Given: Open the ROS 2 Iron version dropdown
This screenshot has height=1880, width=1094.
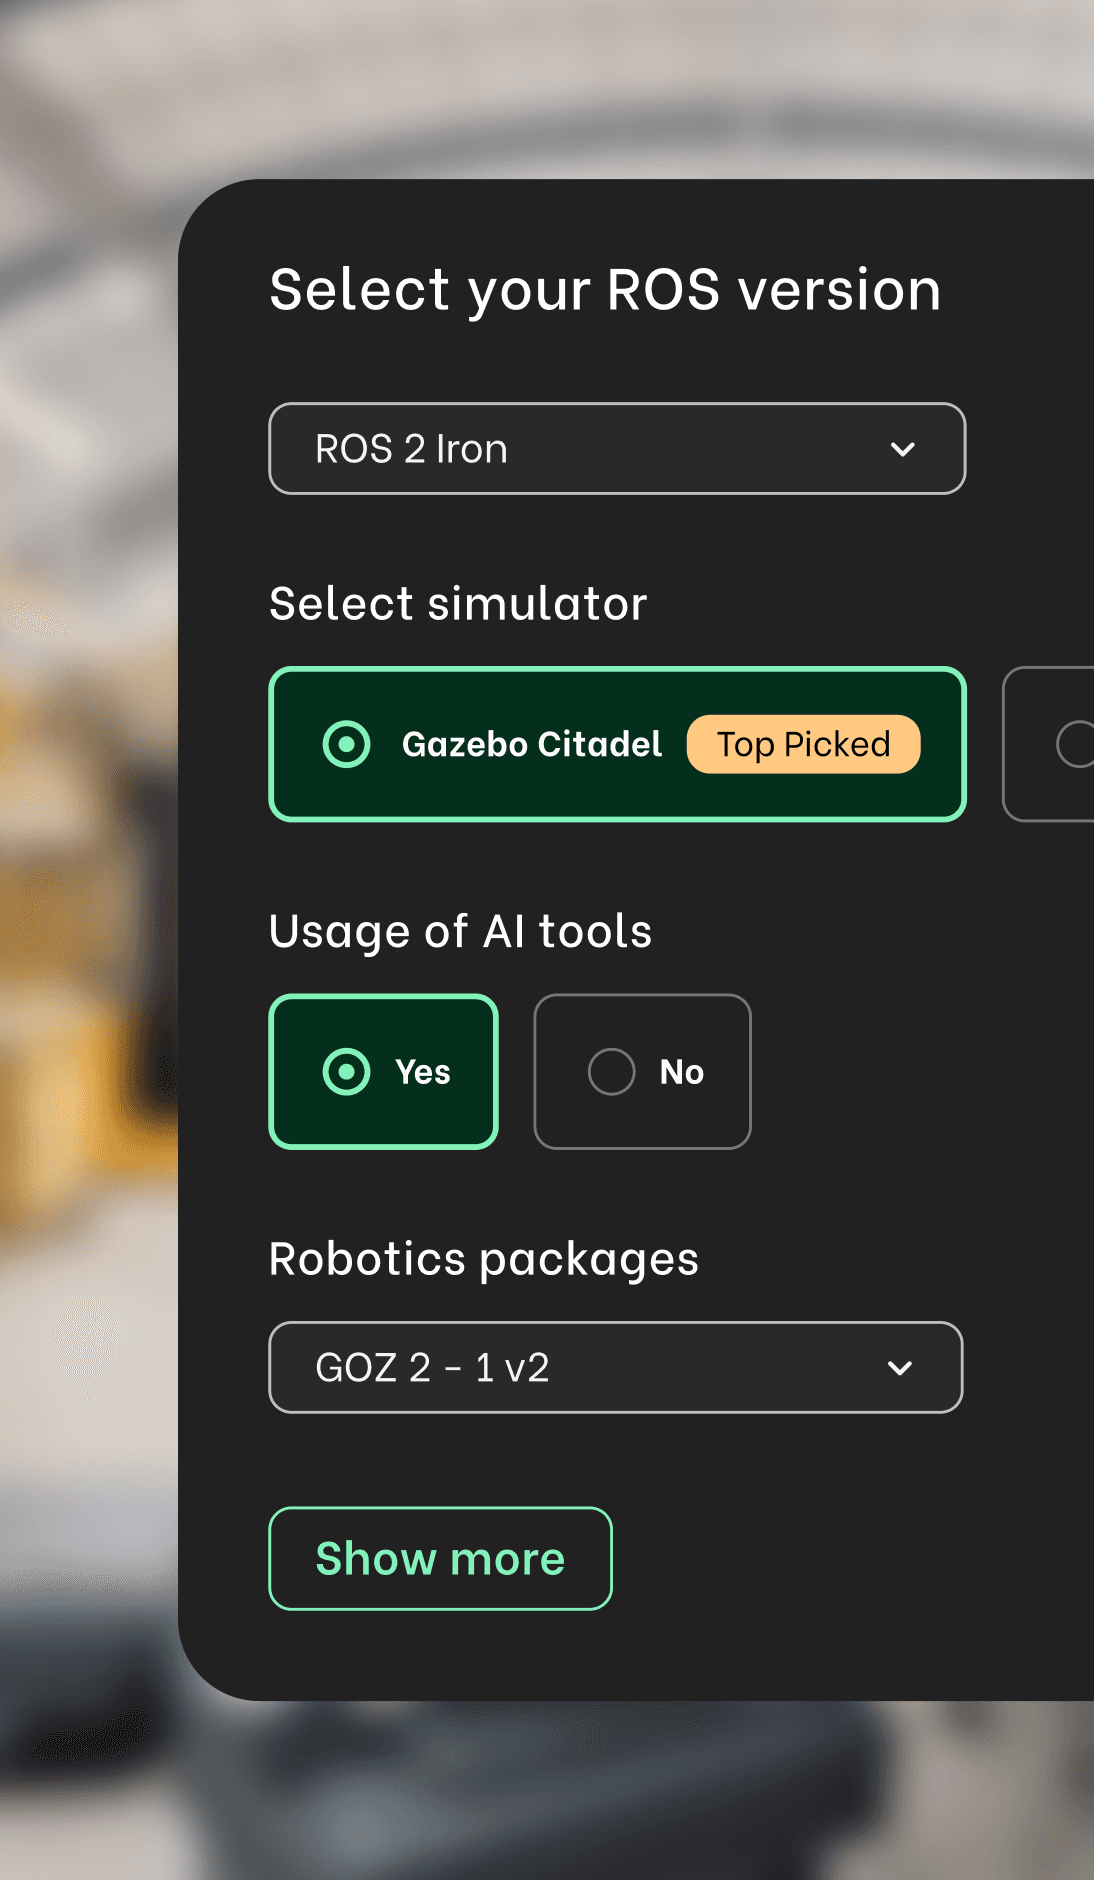Looking at the screenshot, I should tap(617, 449).
